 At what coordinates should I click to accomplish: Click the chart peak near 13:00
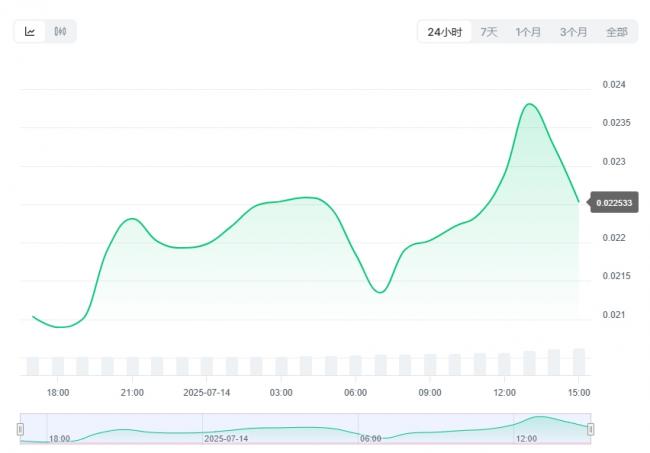tap(529, 104)
